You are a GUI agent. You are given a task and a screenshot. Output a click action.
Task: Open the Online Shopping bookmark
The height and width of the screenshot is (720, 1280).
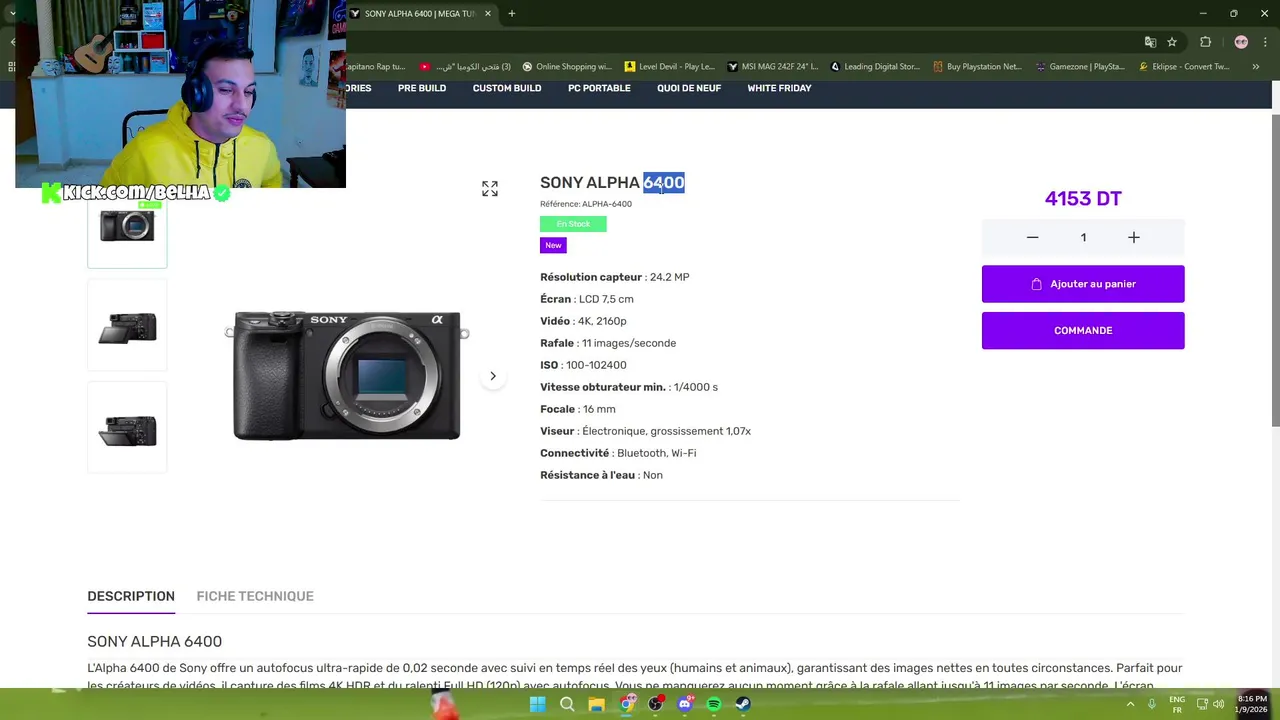[566, 67]
